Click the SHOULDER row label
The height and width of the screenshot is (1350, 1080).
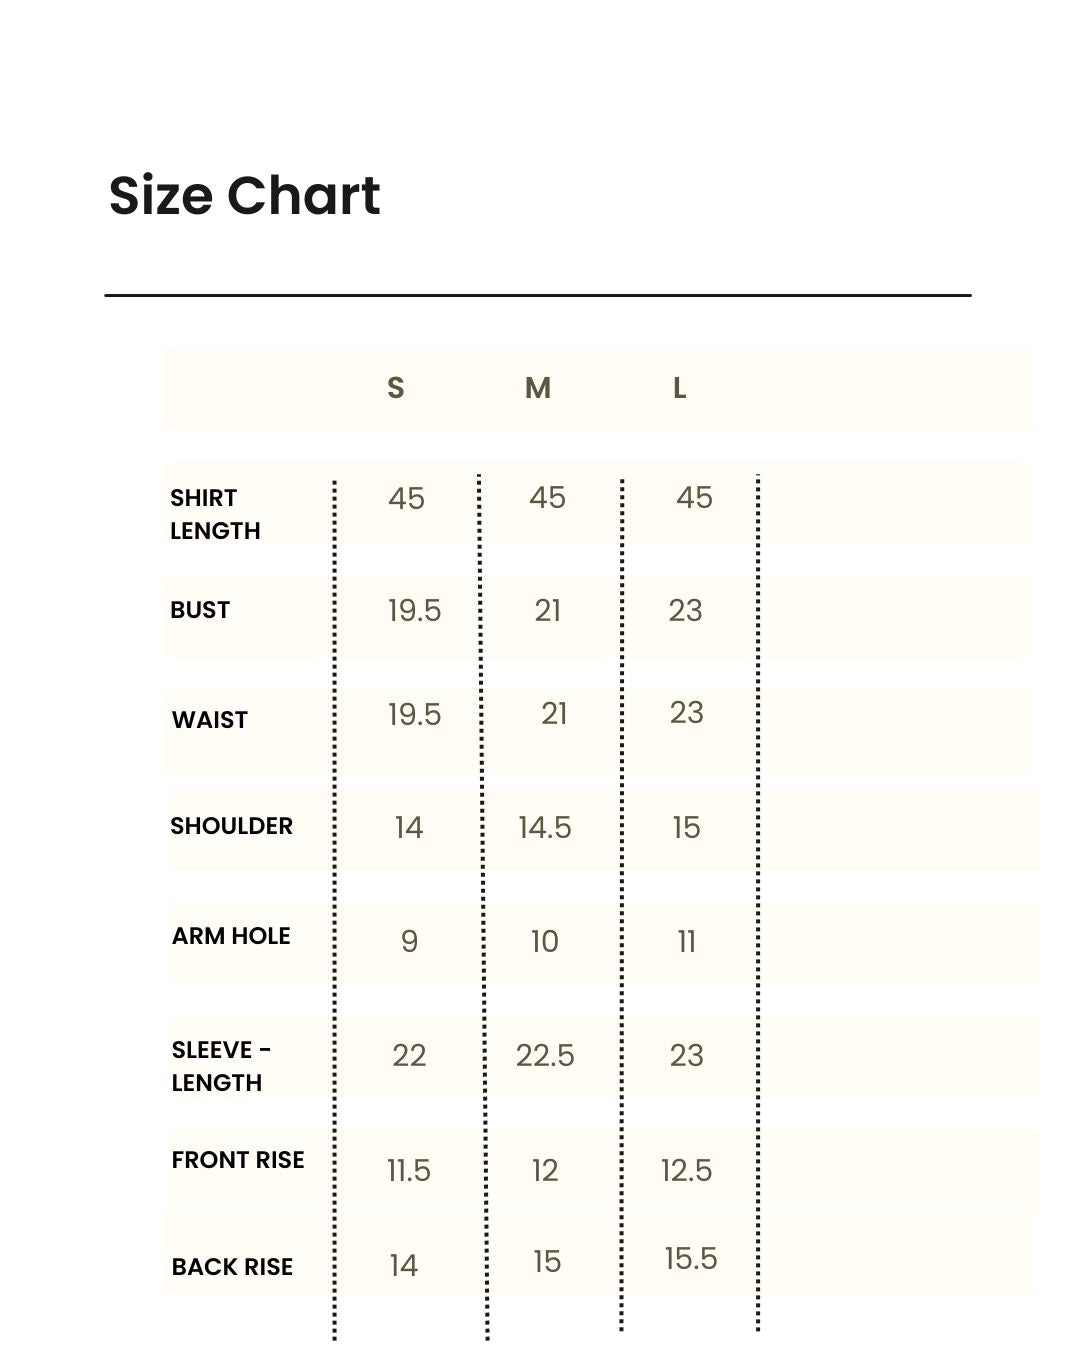[x=231, y=826]
